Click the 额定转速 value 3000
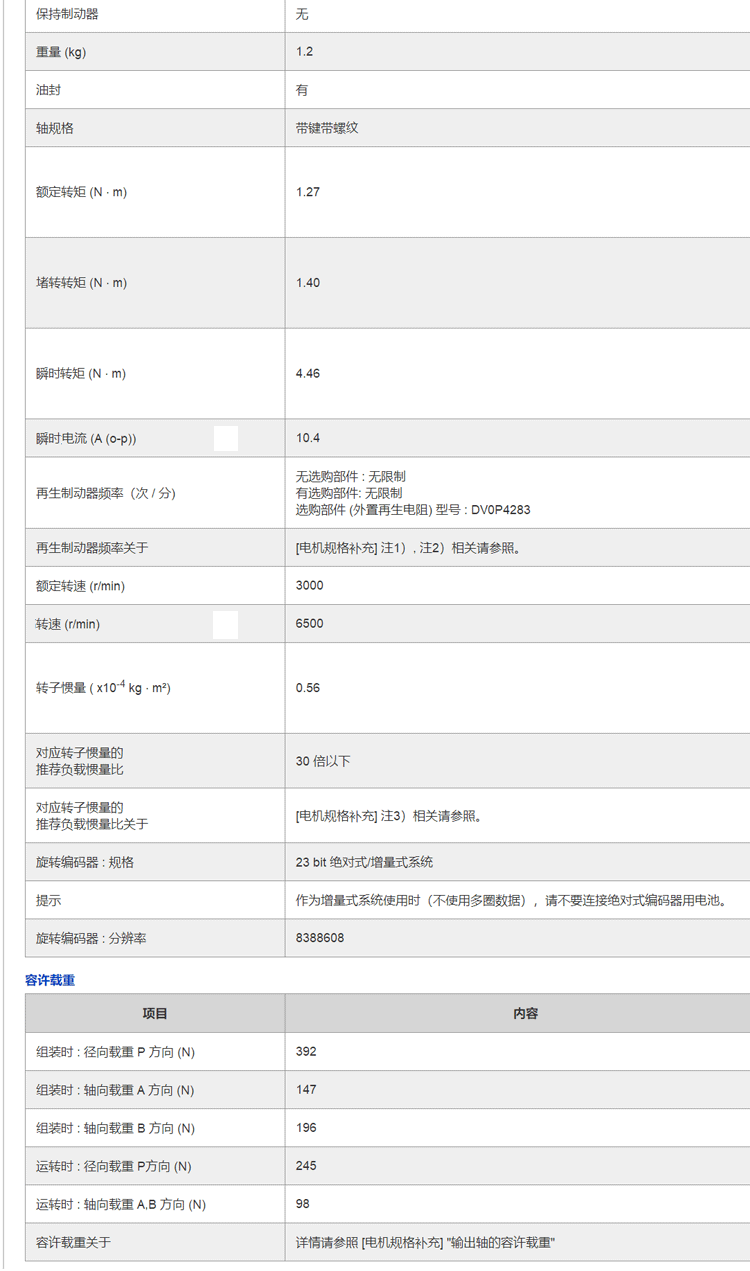750x1271 pixels. click(310, 586)
